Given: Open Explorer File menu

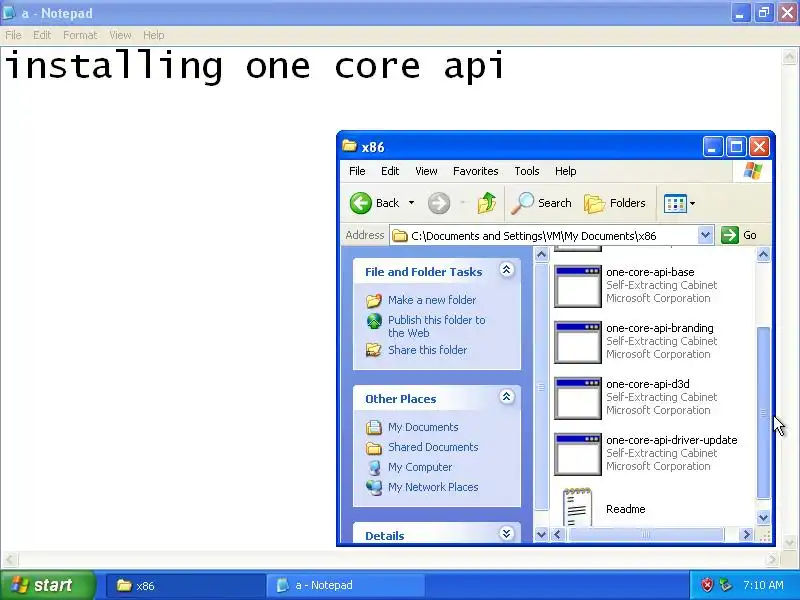Looking at the screenshot, I should coord(357,171).
